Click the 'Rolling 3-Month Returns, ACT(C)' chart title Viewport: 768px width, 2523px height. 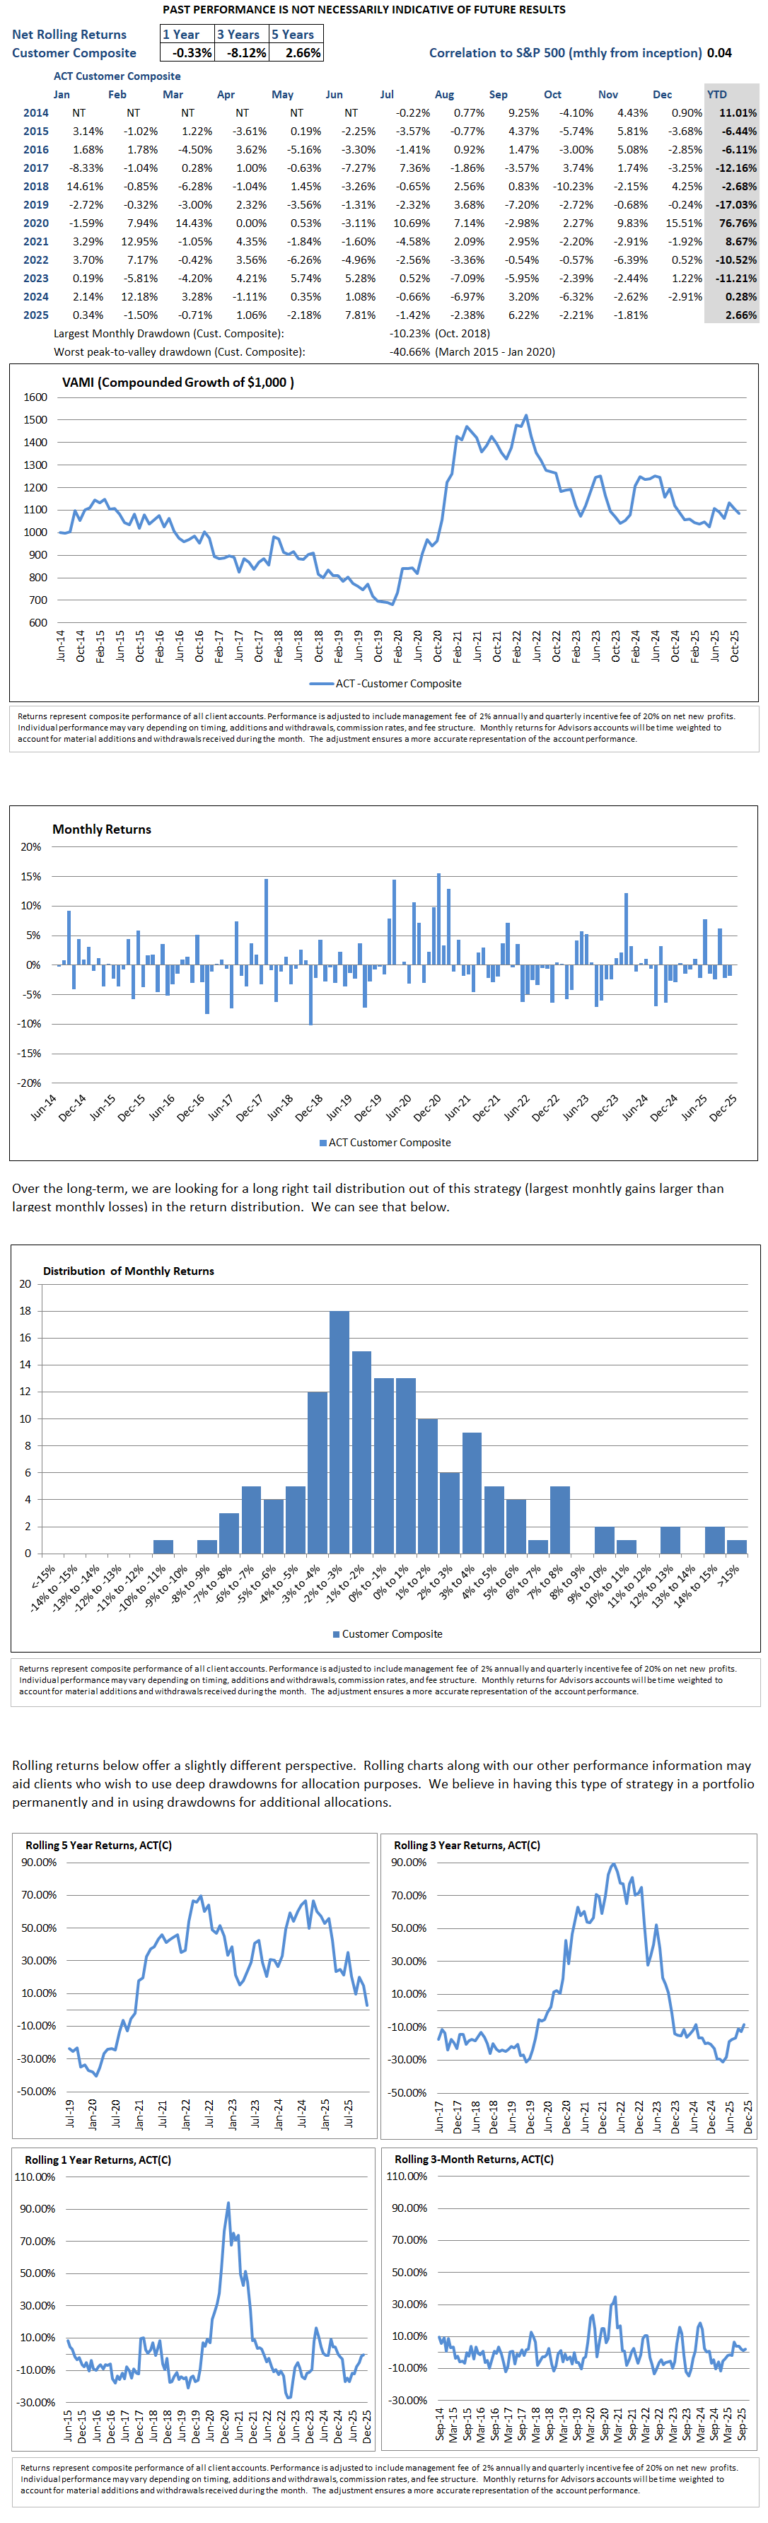click(474, 2159)
